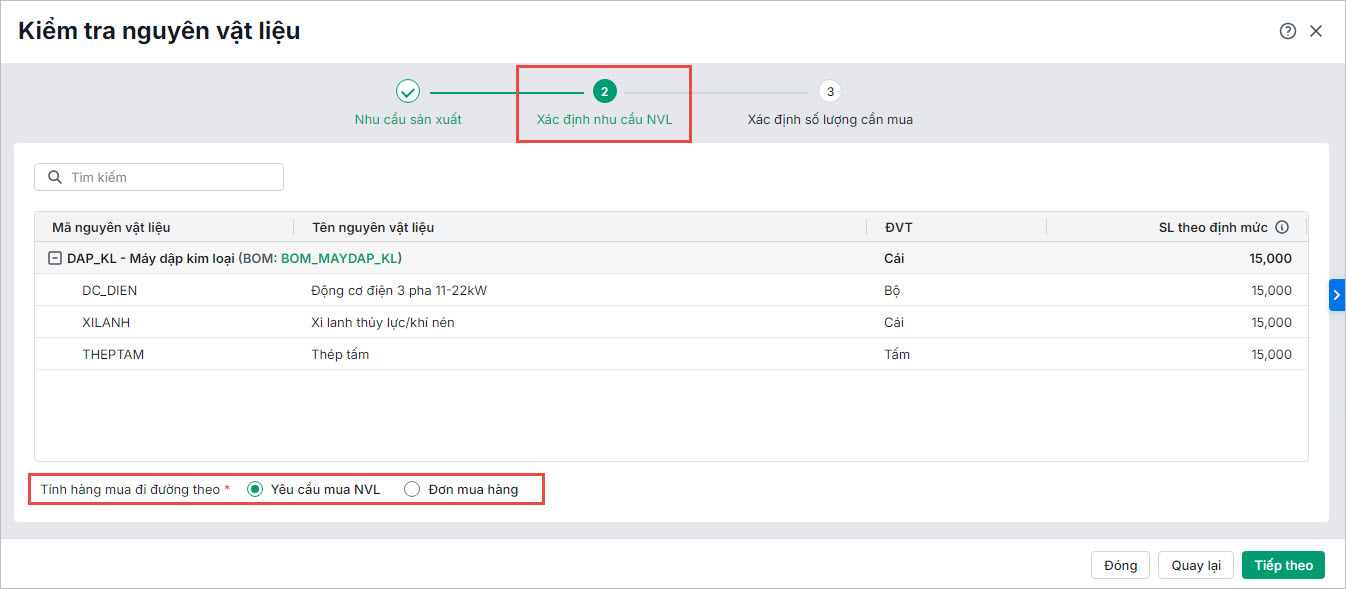The width and height of the screenshot is (1346, 589).
Task: Click the step 2 circle icon
Action: tap(604, 91)
